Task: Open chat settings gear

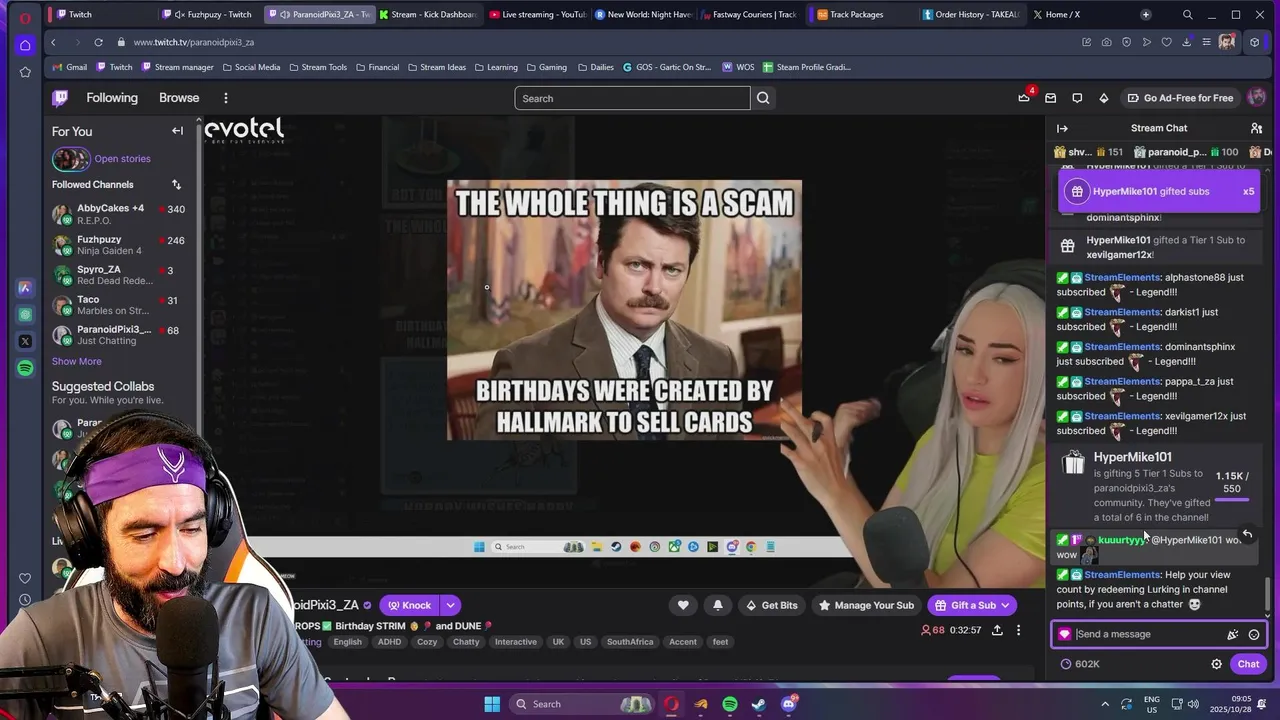Action: (x=1216, y=664)
